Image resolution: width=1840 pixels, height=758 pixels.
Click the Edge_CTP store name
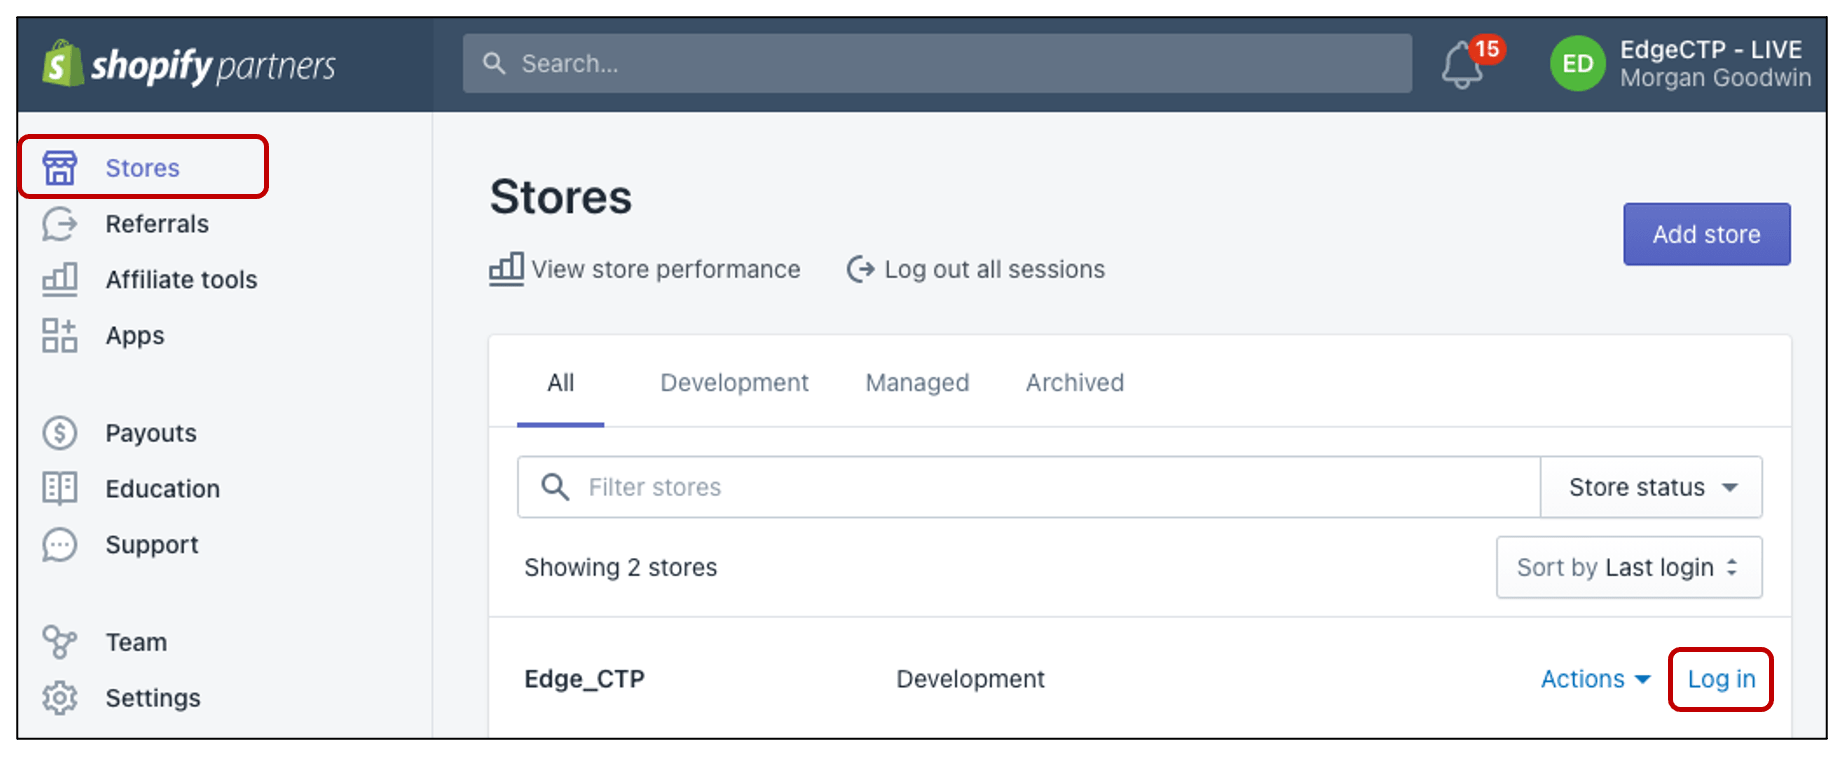584,679
